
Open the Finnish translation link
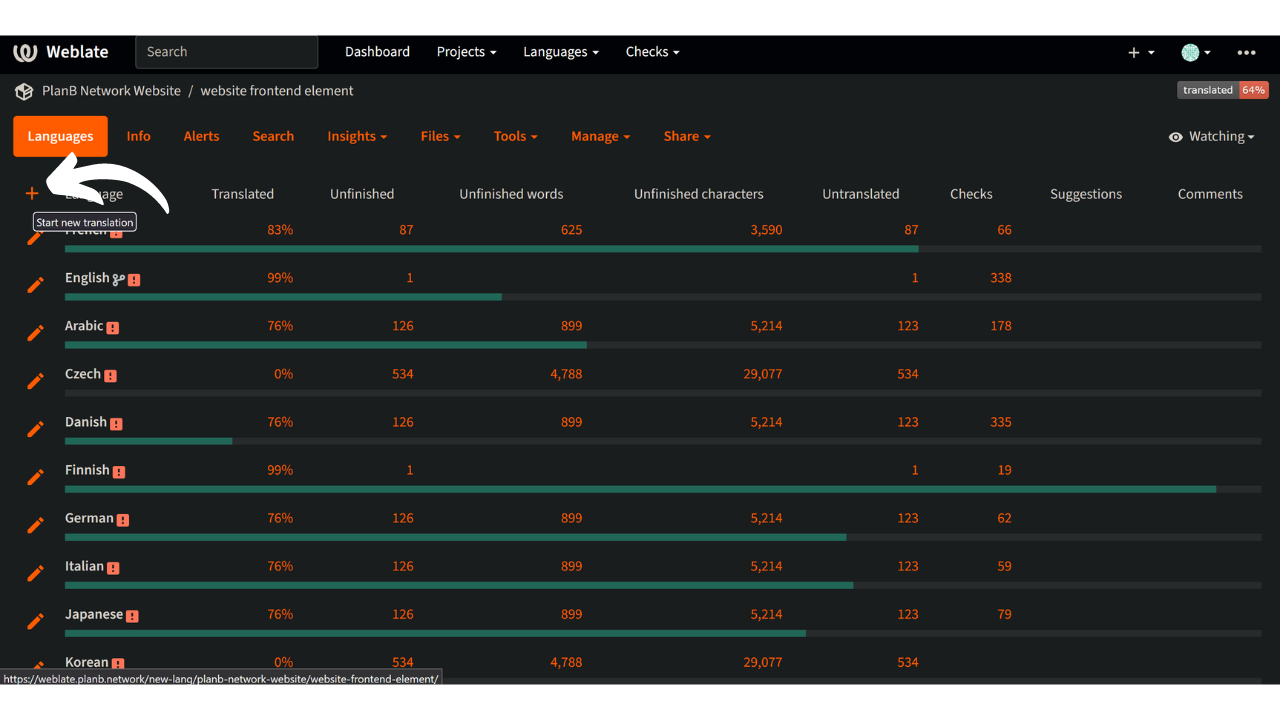pos(87,470)
